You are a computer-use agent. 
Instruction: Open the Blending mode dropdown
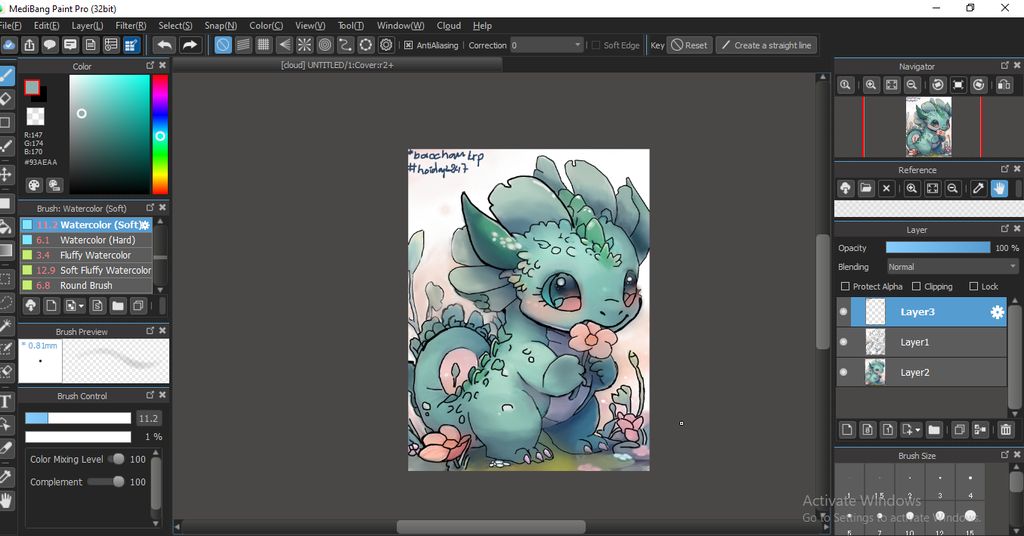[951, 267]
